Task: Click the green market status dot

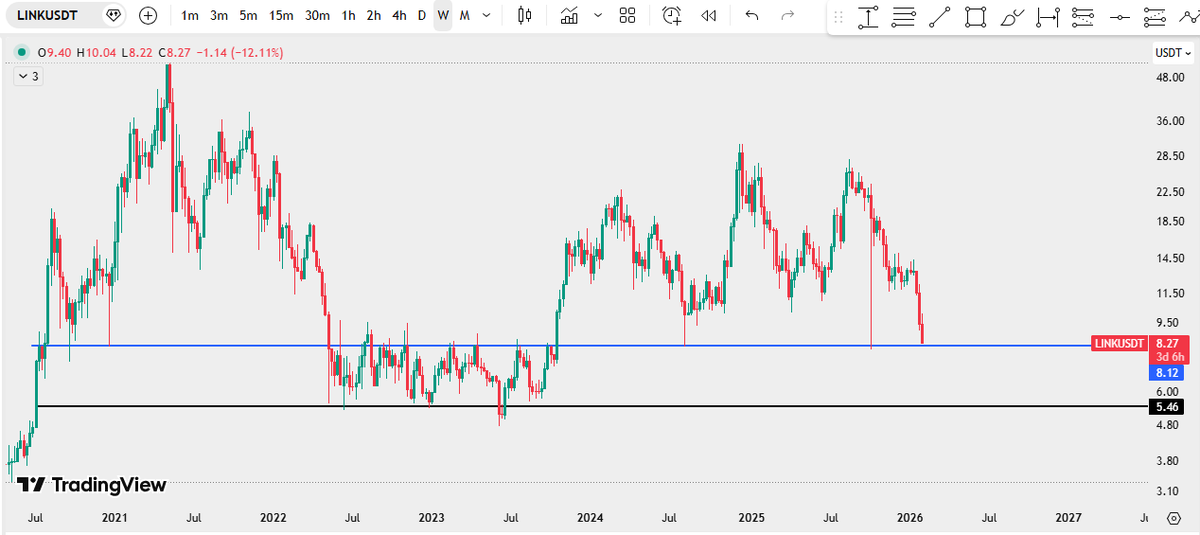Action: click(x=20, y=52)
